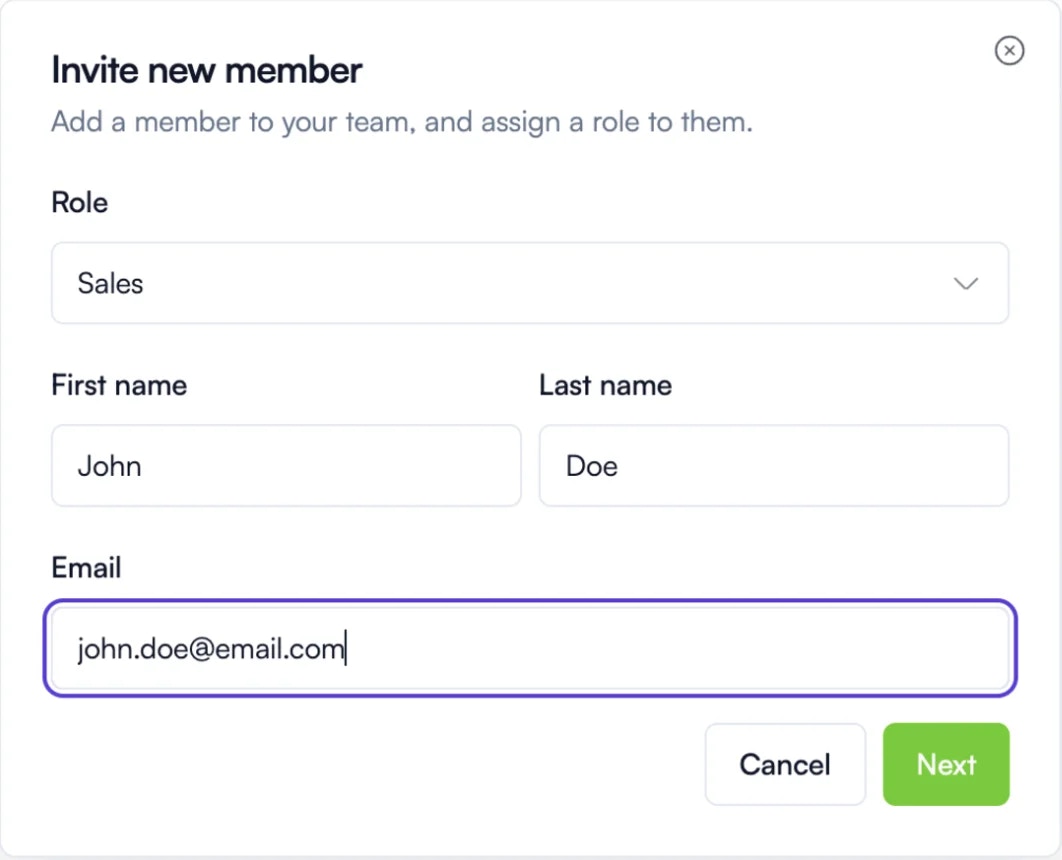Open the Role combo box
This screenshot has height=860, width=1062.
529,284
